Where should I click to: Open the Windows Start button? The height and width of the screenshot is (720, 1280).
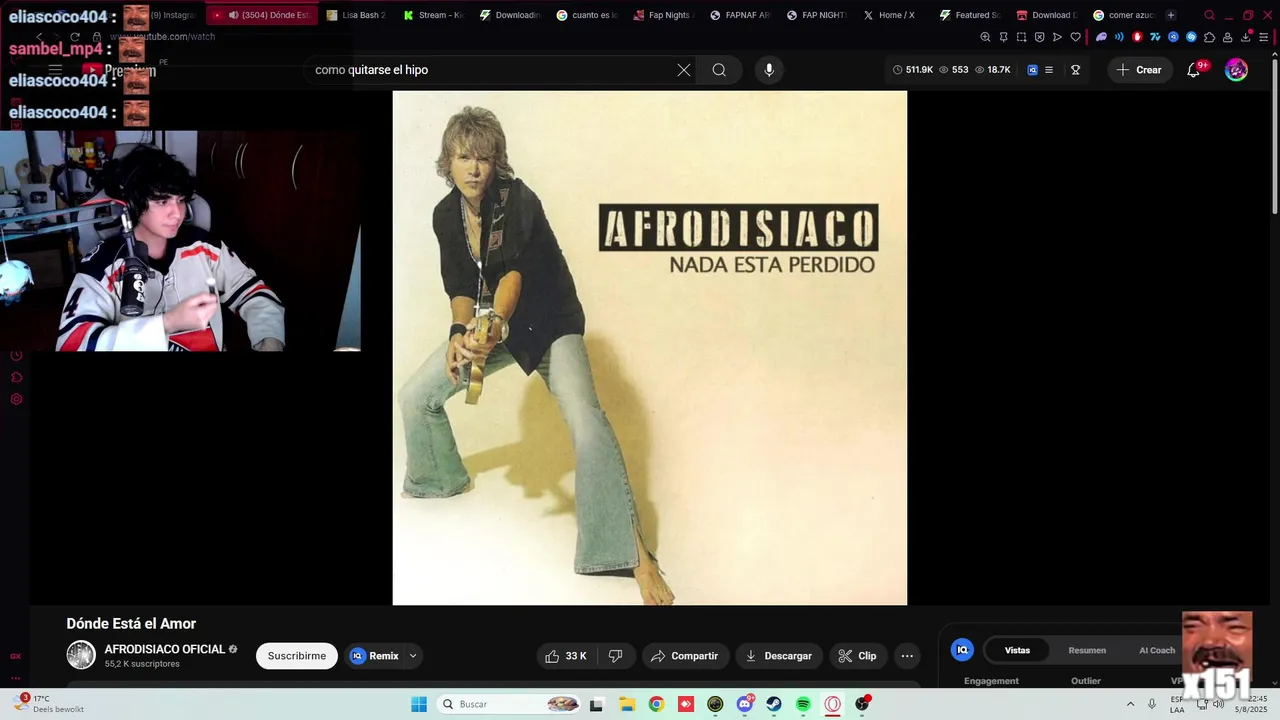pos(419,704)
